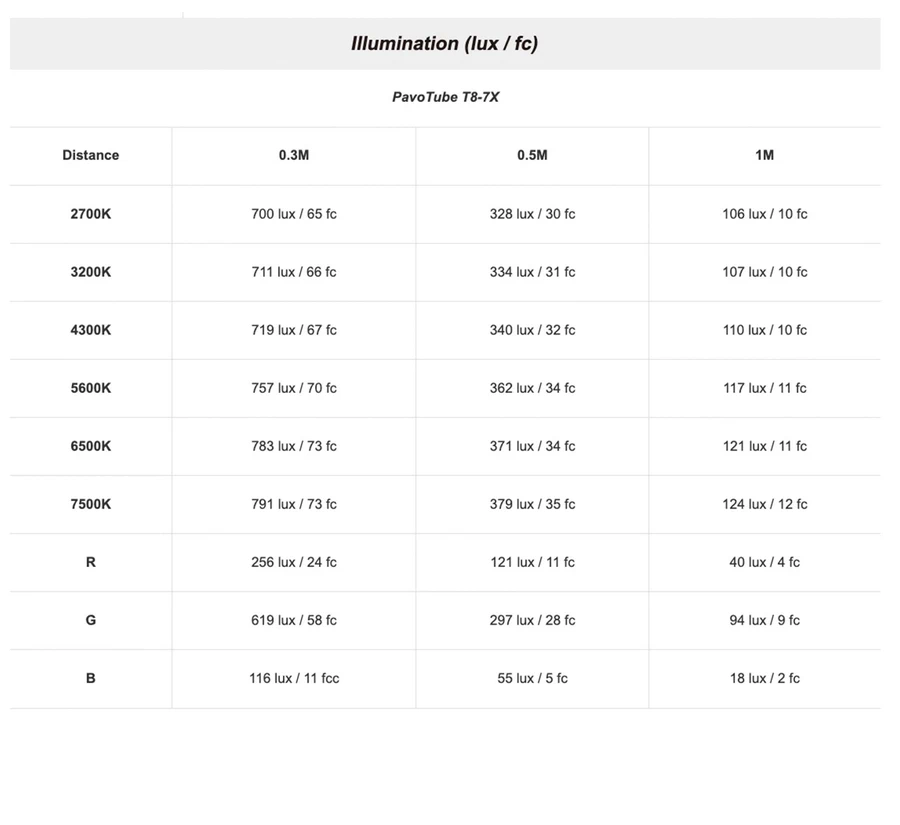Click the 18 lux / 2 fc cell

coord(765,678)
